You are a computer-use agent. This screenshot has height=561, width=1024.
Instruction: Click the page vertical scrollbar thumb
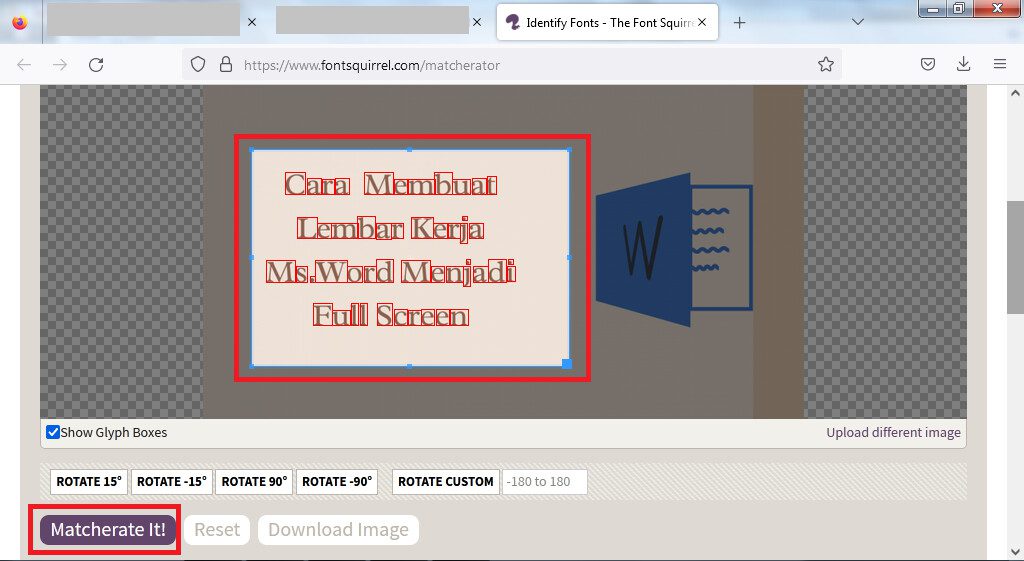click(x=1014, y=256)
